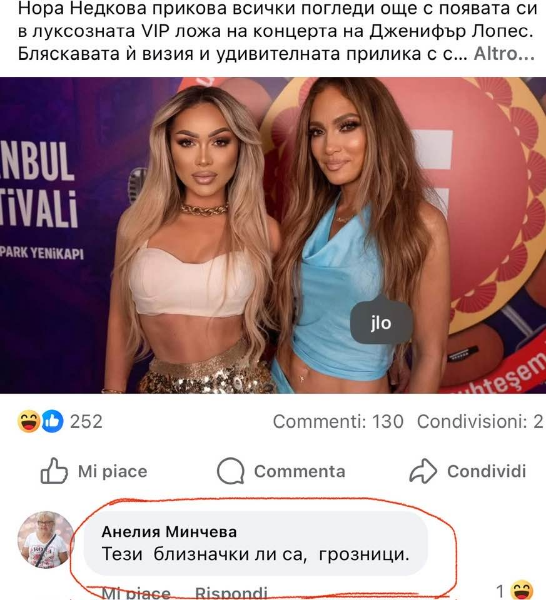
Task: Click the post caption starting Нора Недкова
Action: (x=276, y=31)
